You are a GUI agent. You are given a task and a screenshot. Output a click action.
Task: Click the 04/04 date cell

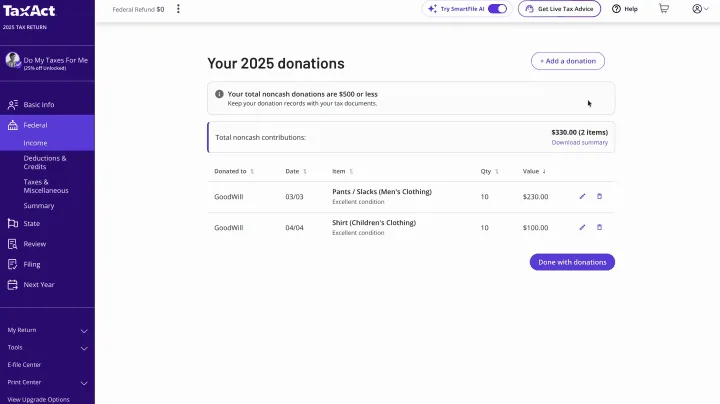tap(294, 228)
